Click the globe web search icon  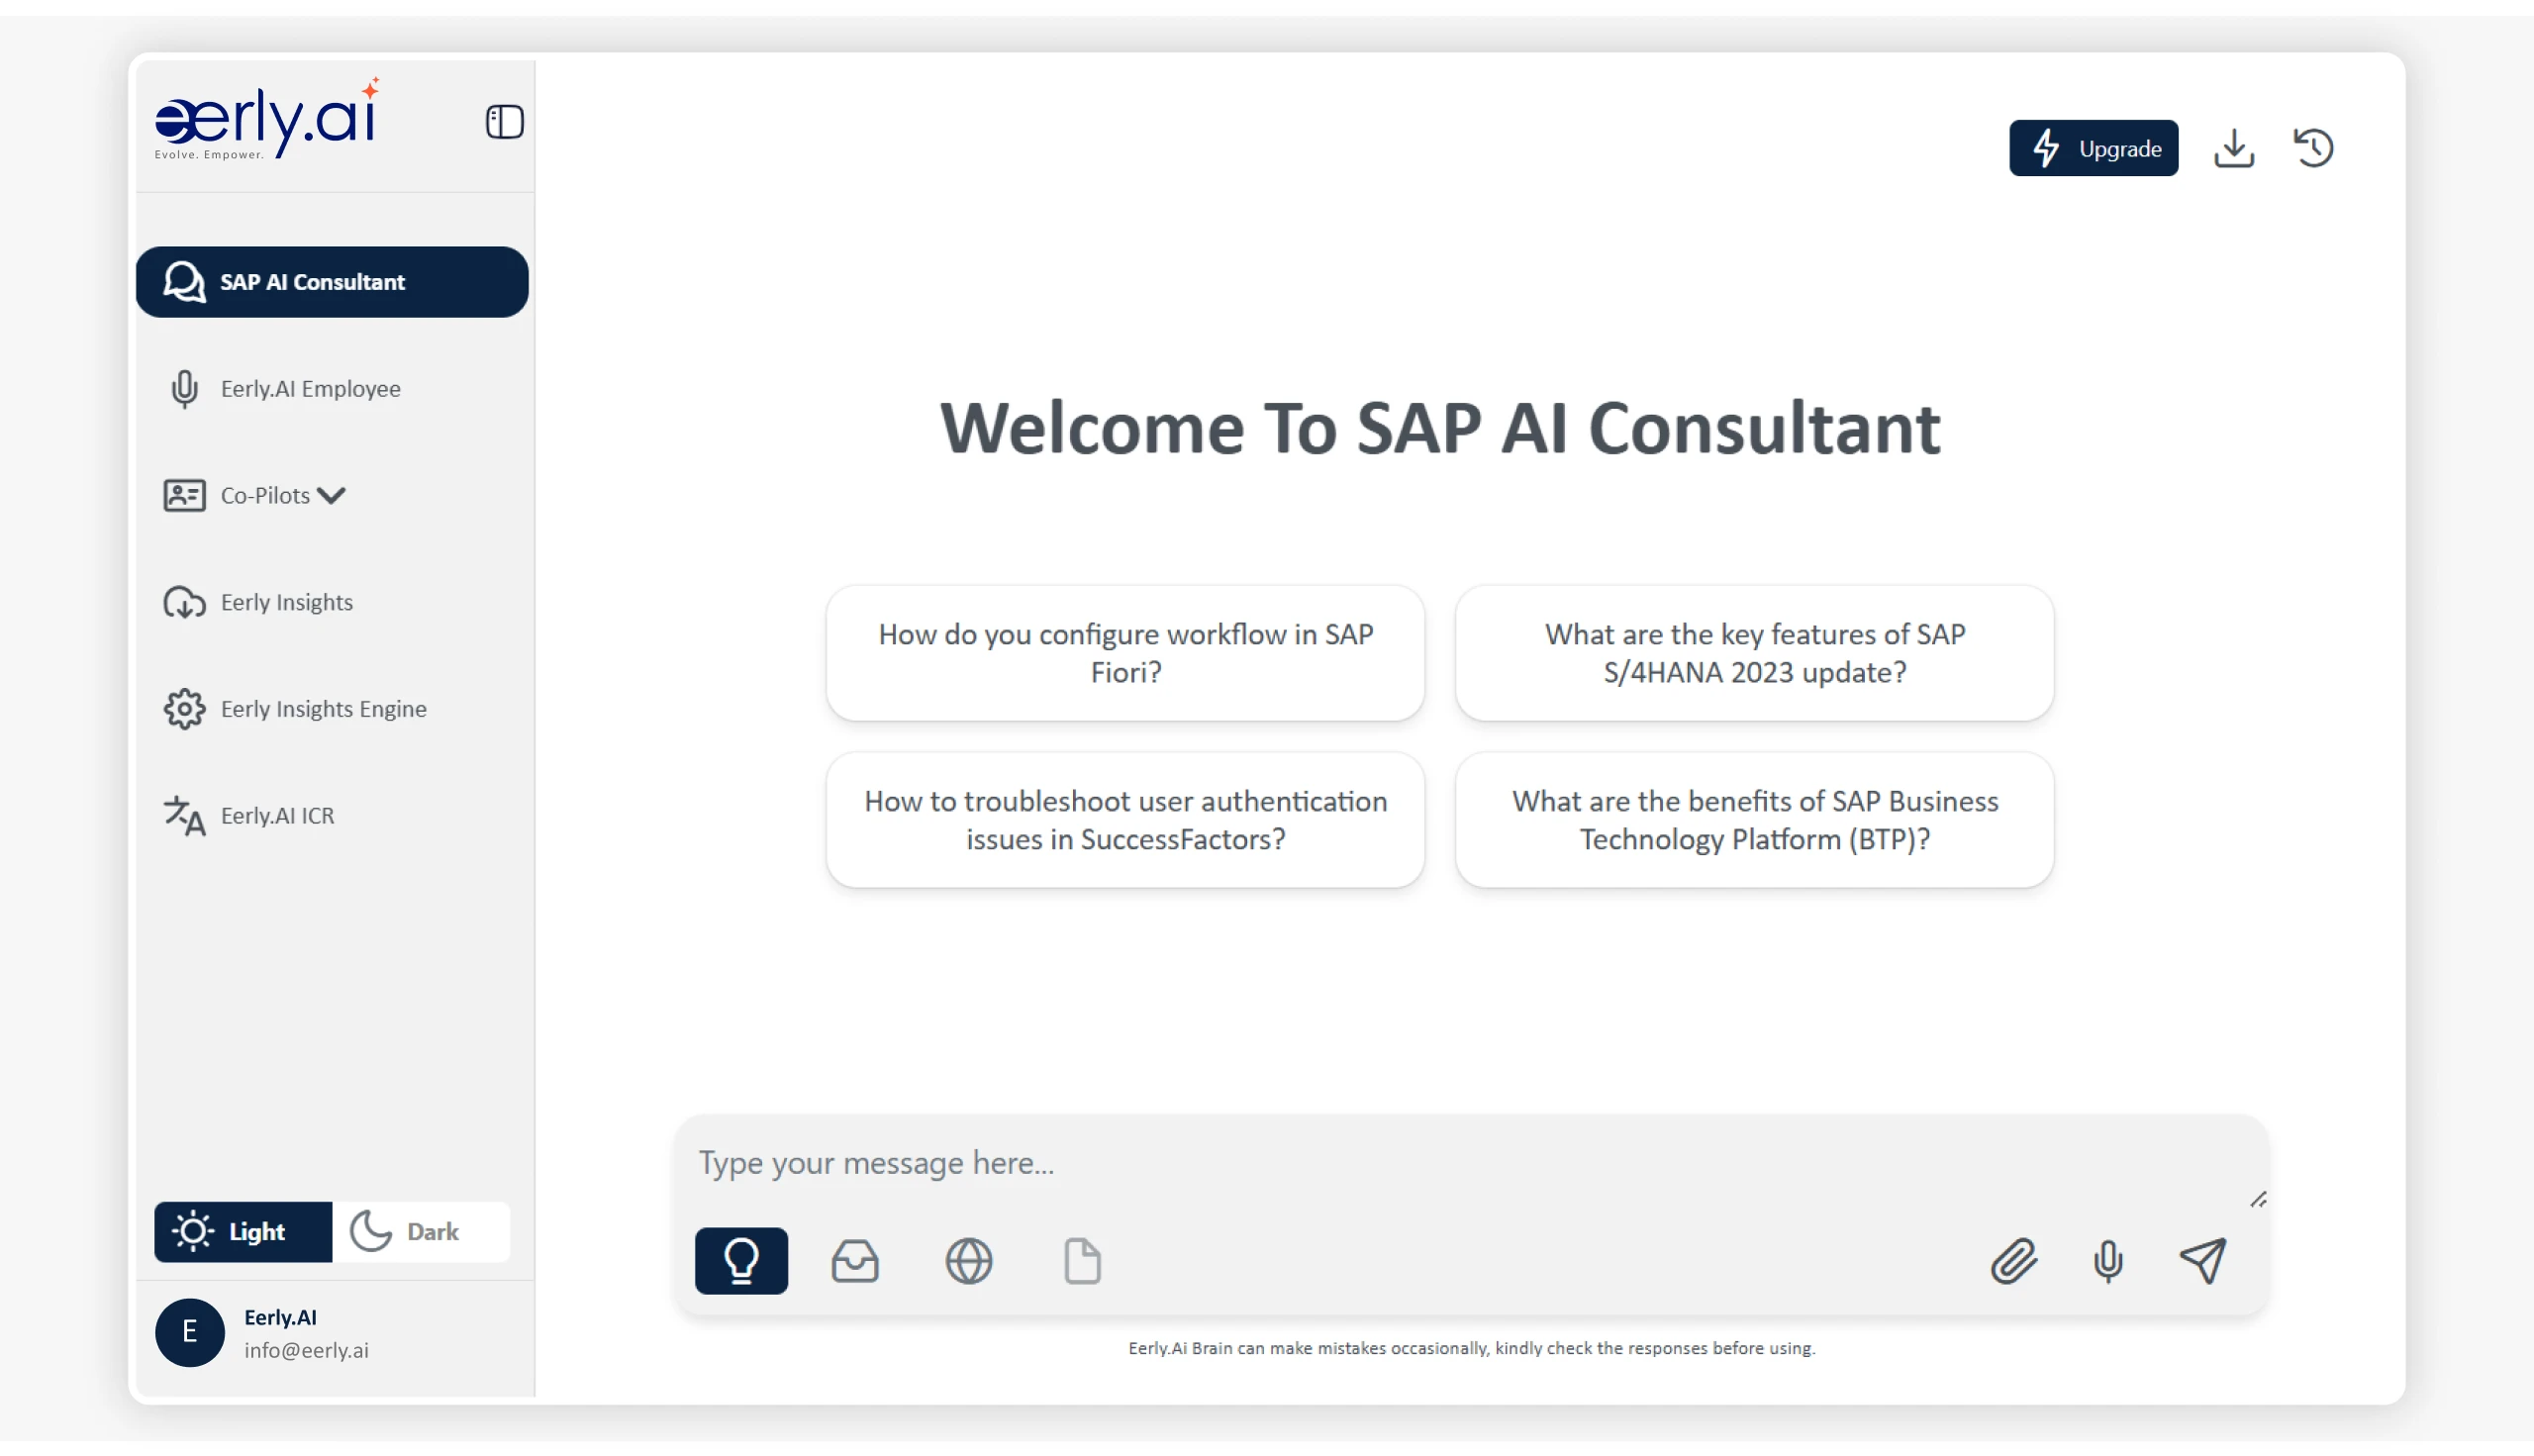(x=968, y=1261)
